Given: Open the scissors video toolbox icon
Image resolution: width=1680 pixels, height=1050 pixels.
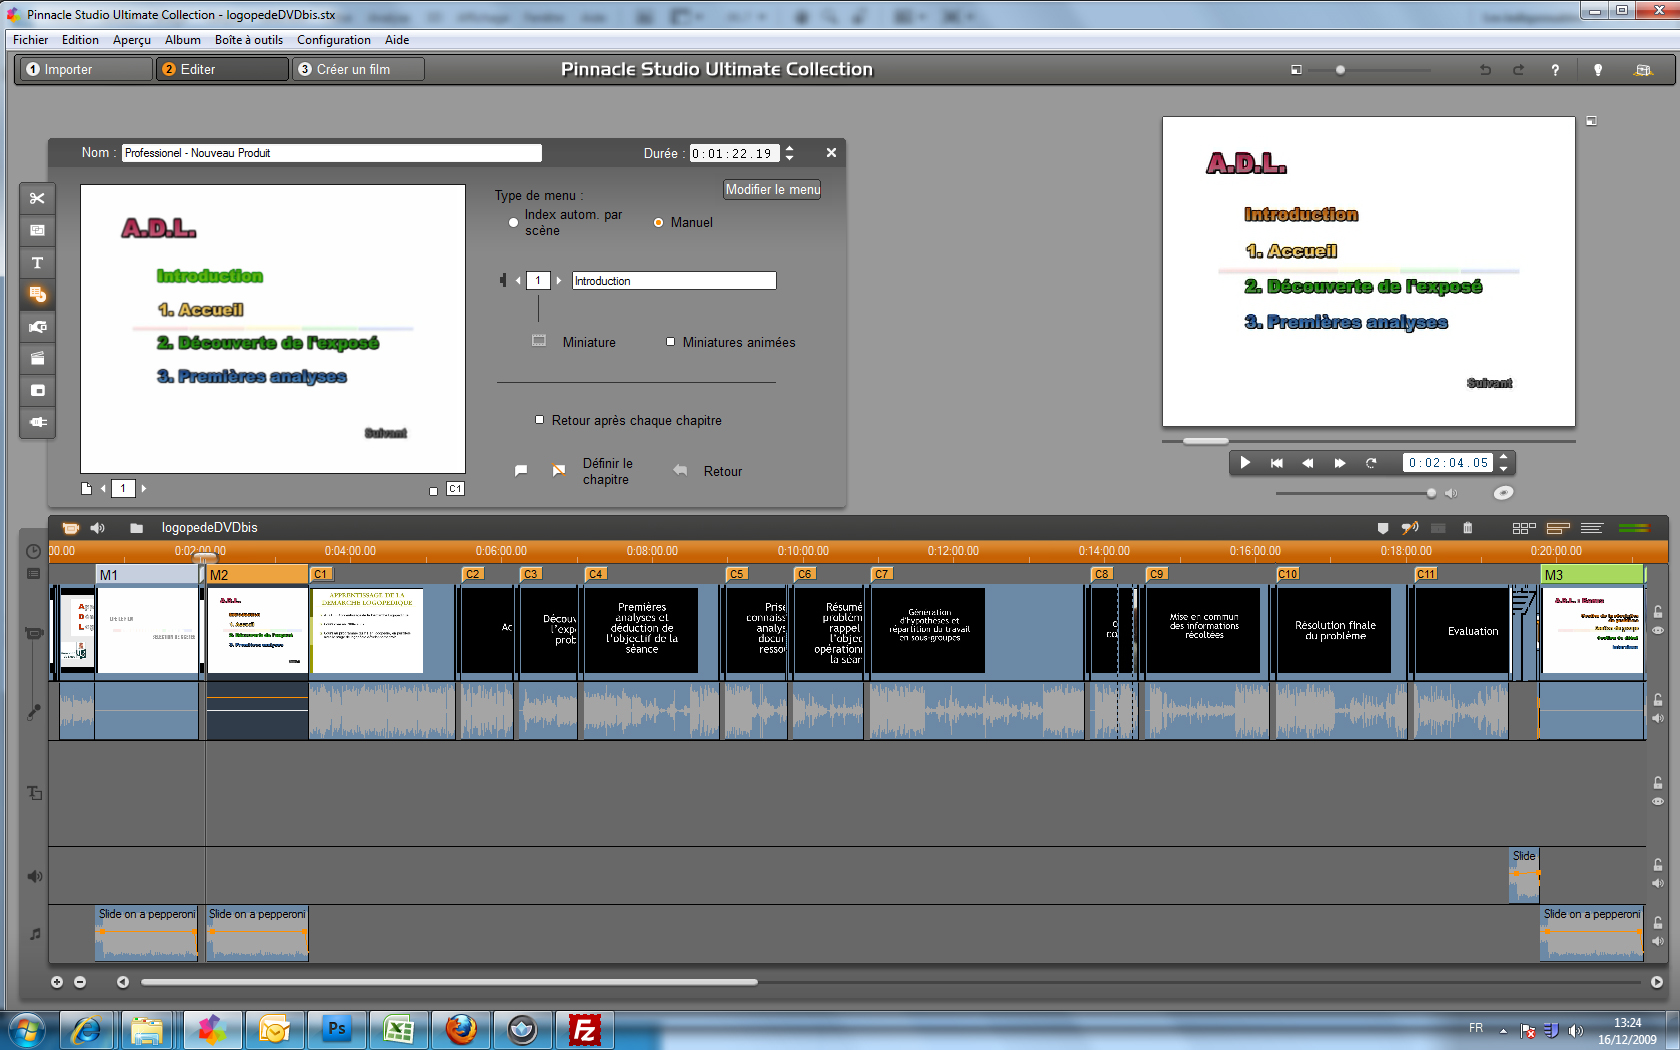Looking at the screenshot, I should (x=37, y=198).
